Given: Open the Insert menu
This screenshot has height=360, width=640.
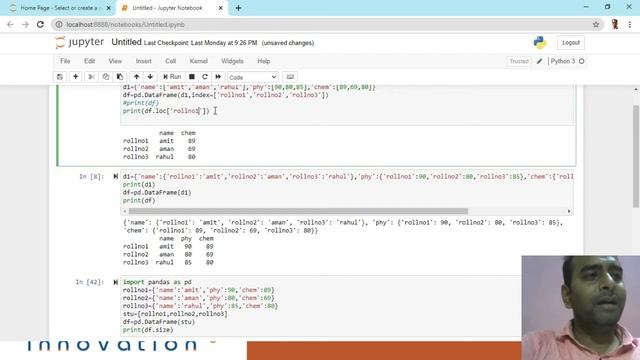Looking at the screenshot, I should (144, 61).
